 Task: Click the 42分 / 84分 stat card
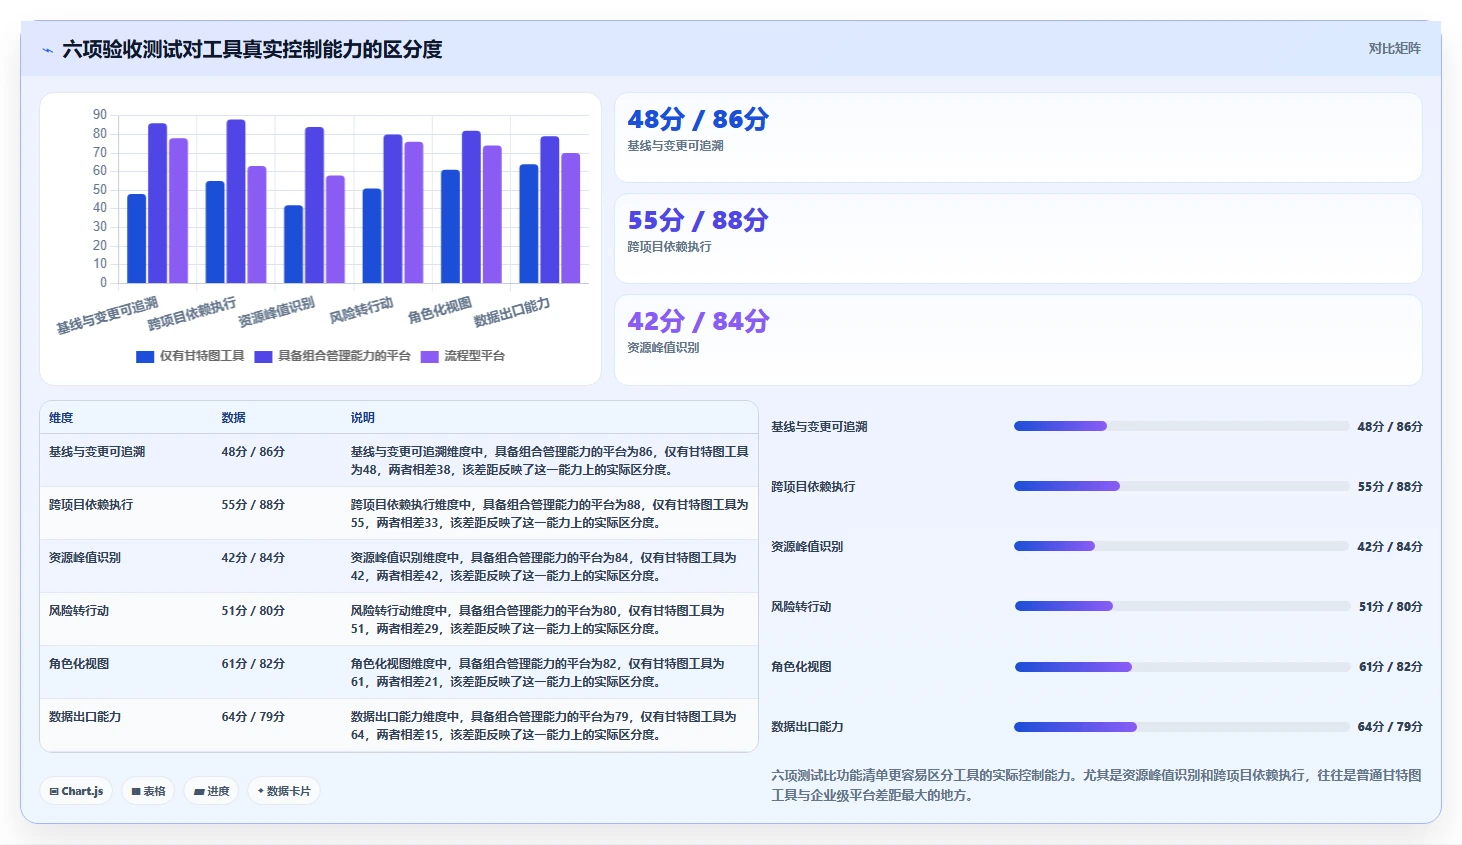[1018, 340]
